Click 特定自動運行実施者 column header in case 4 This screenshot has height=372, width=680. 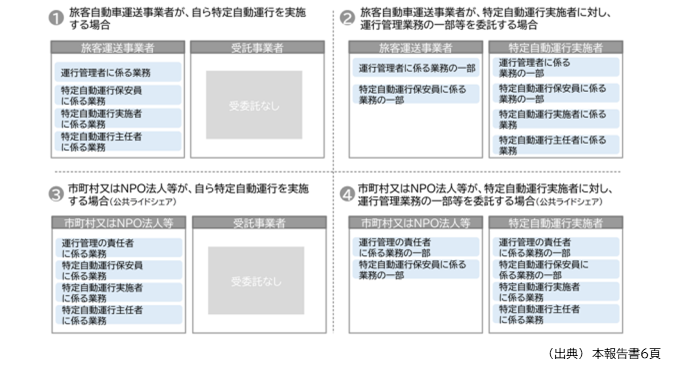556,223
